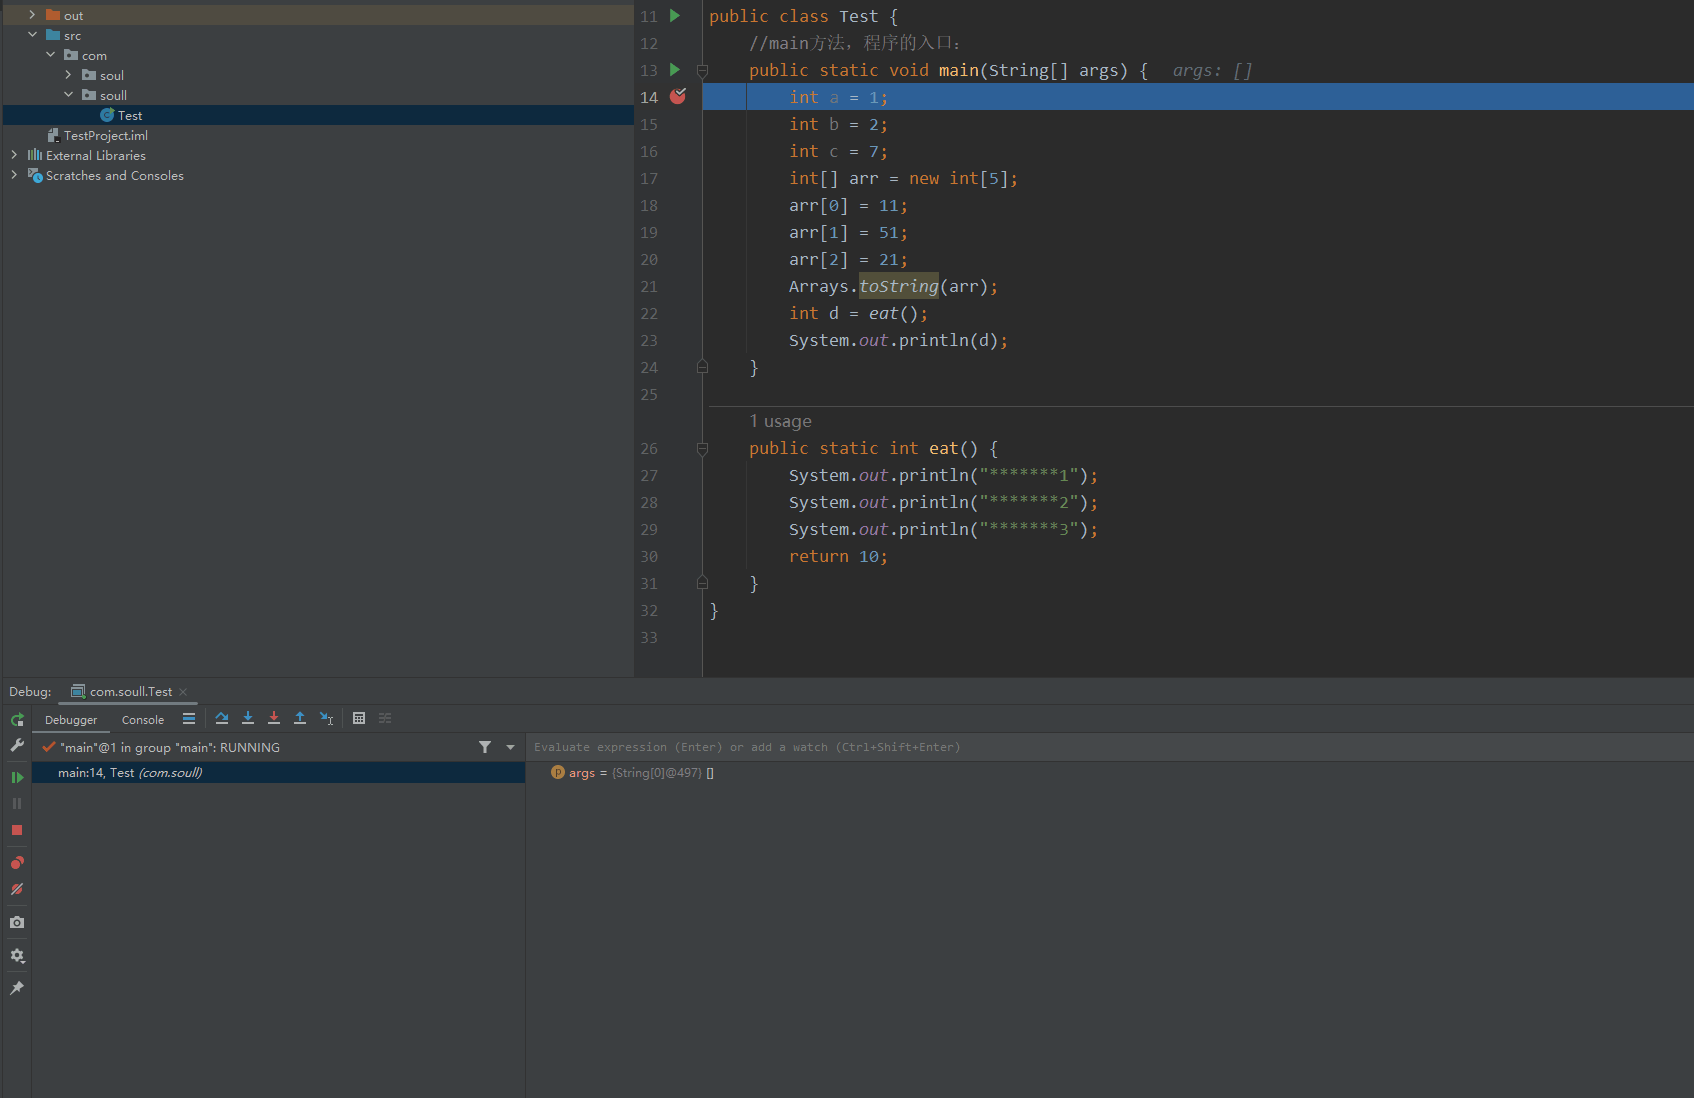The image size is (1694, 1098).
Task: Open the thread selector dropdown arrow
Action: tap(511, 747)
